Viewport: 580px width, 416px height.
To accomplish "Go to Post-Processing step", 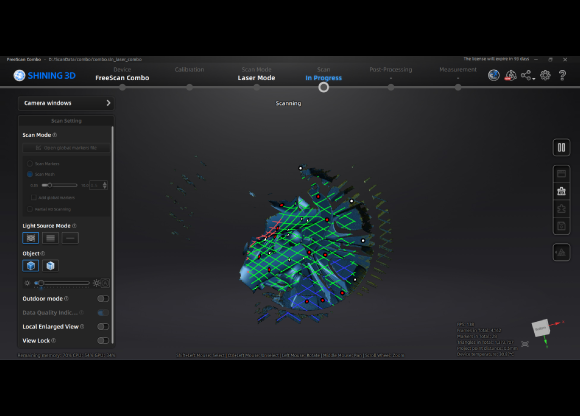I will click(391, 70).
